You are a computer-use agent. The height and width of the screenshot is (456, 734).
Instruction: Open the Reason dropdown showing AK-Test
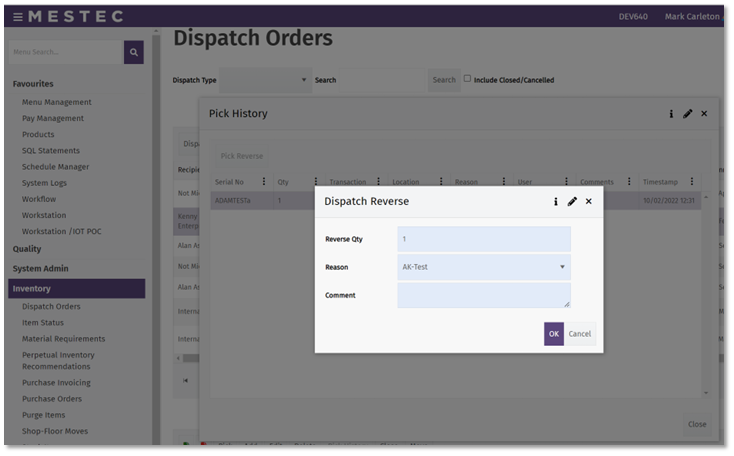(484, 267)
